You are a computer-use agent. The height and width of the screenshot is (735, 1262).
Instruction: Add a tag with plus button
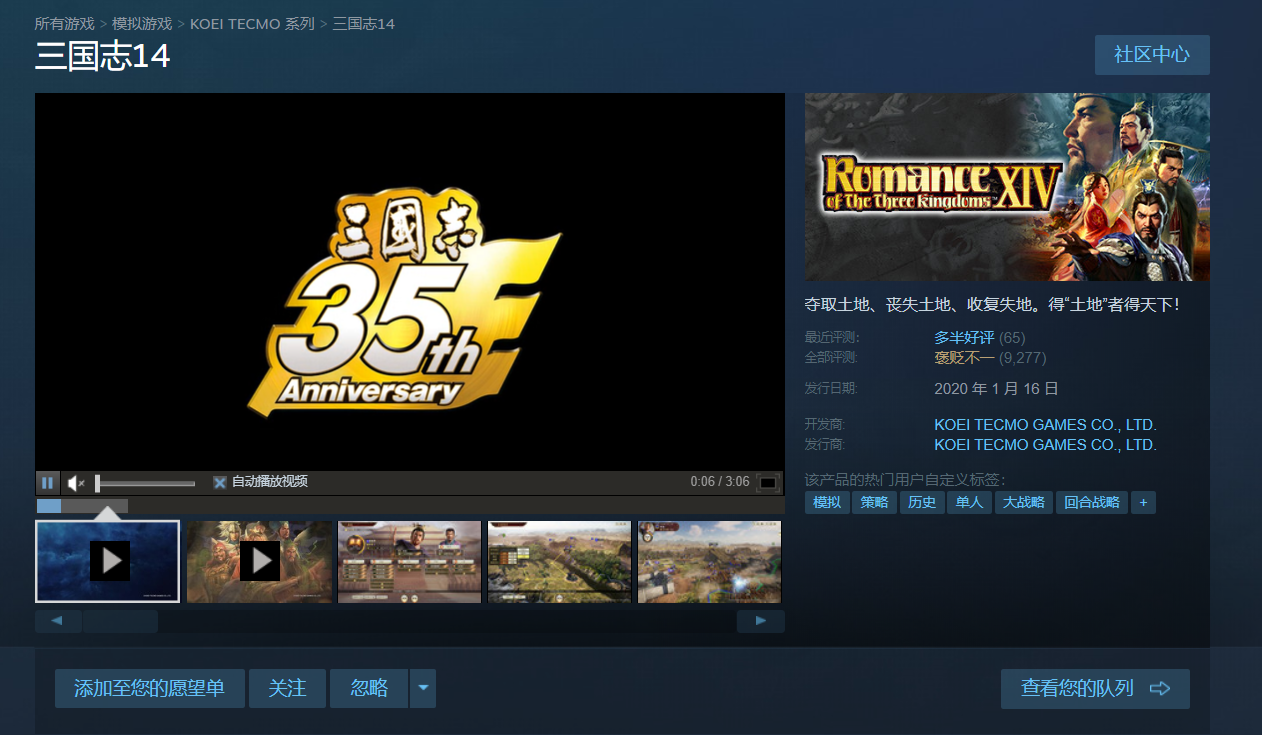(x=1144, y=502)
